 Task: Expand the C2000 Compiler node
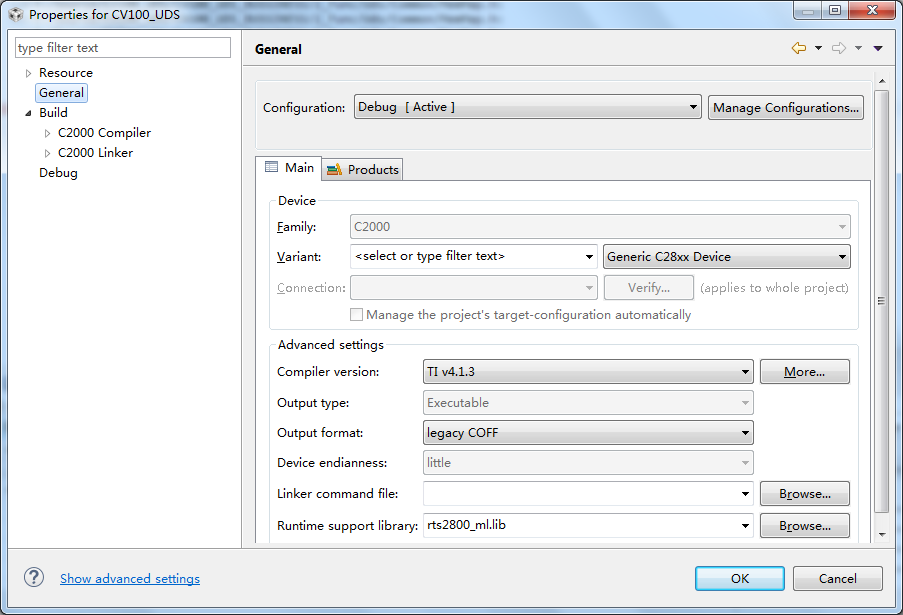click(x=47, y=133)
